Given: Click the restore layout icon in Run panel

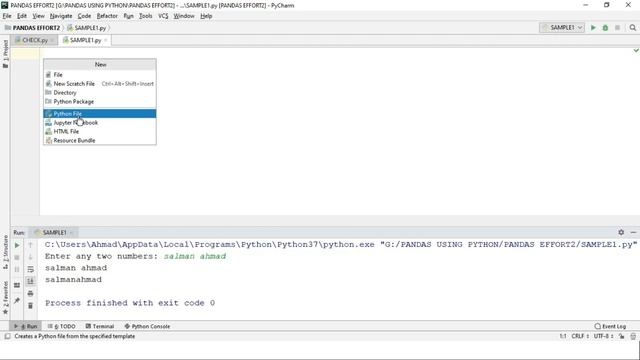Looking at the screenshot, I should pos(17,285).
